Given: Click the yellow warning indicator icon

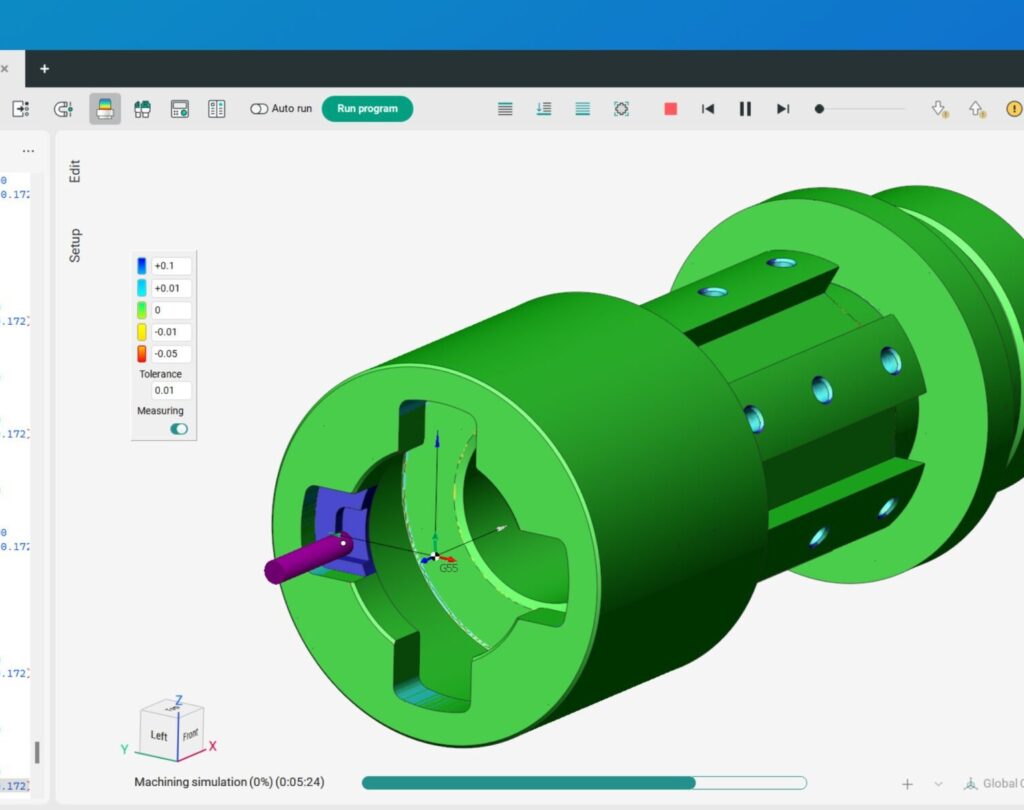Looking at the screenshot, I should 1013,109.
